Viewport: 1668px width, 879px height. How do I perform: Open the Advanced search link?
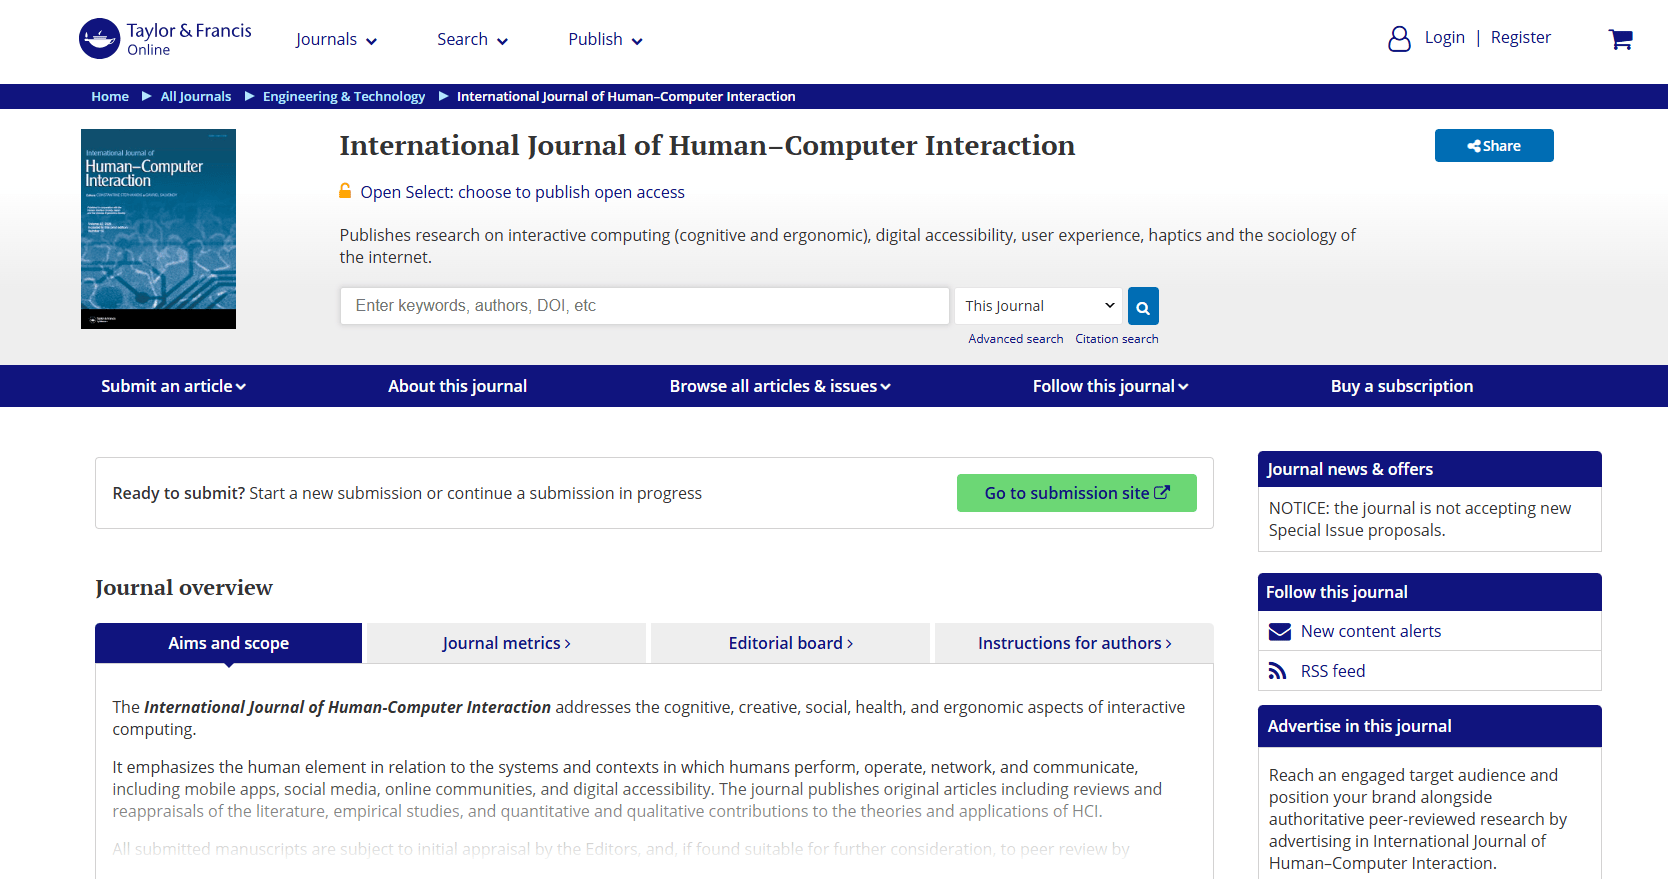1015,339
